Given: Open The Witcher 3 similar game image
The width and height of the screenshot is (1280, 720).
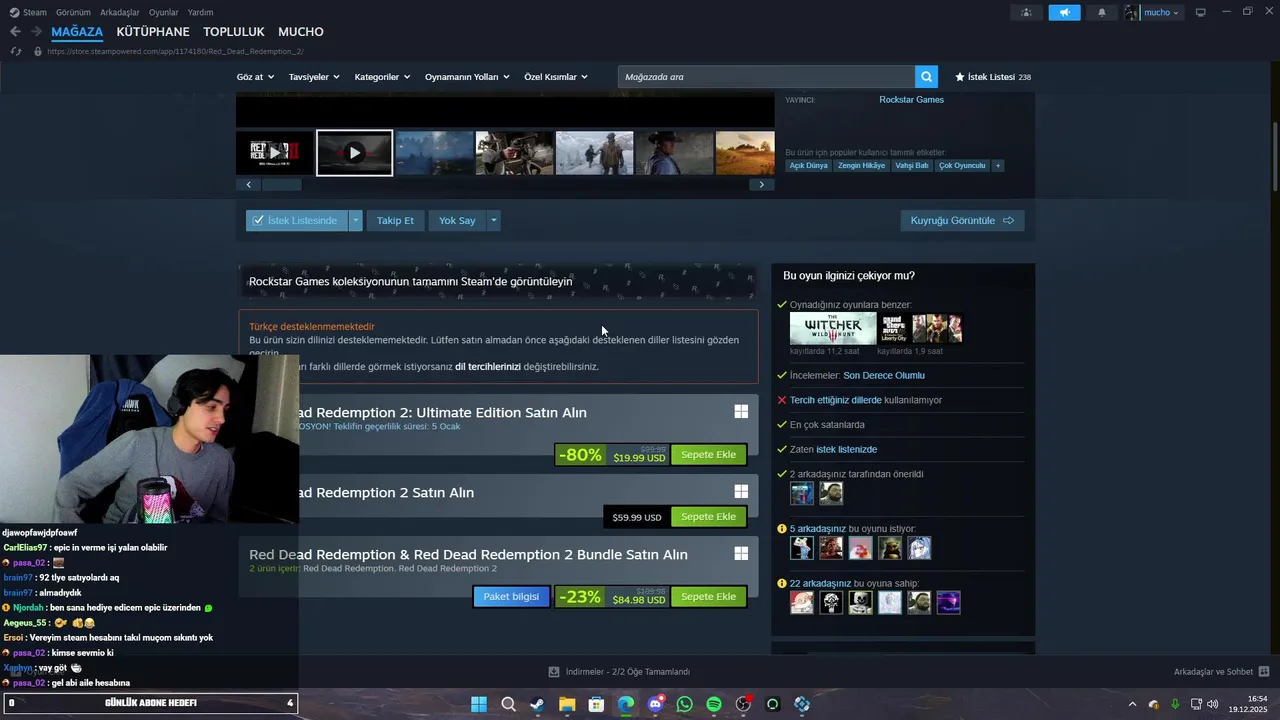Looking at the screenshot, I should tap(833, 328).
